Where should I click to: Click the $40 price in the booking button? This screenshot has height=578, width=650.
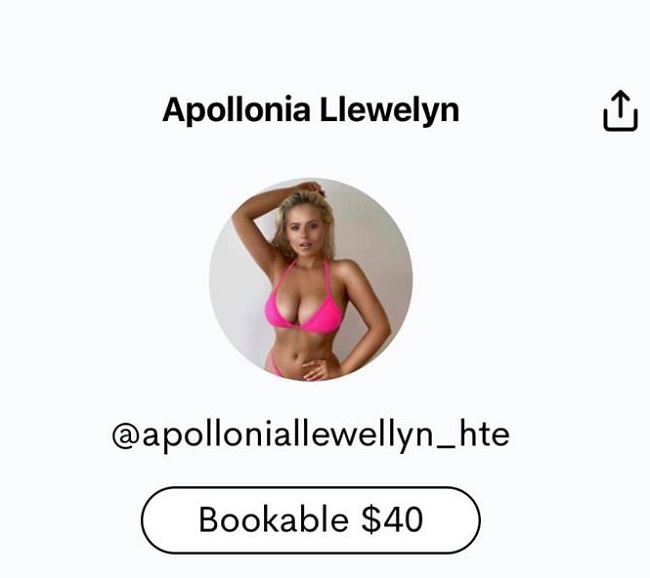pyautogui.click(x=392, y=519)
